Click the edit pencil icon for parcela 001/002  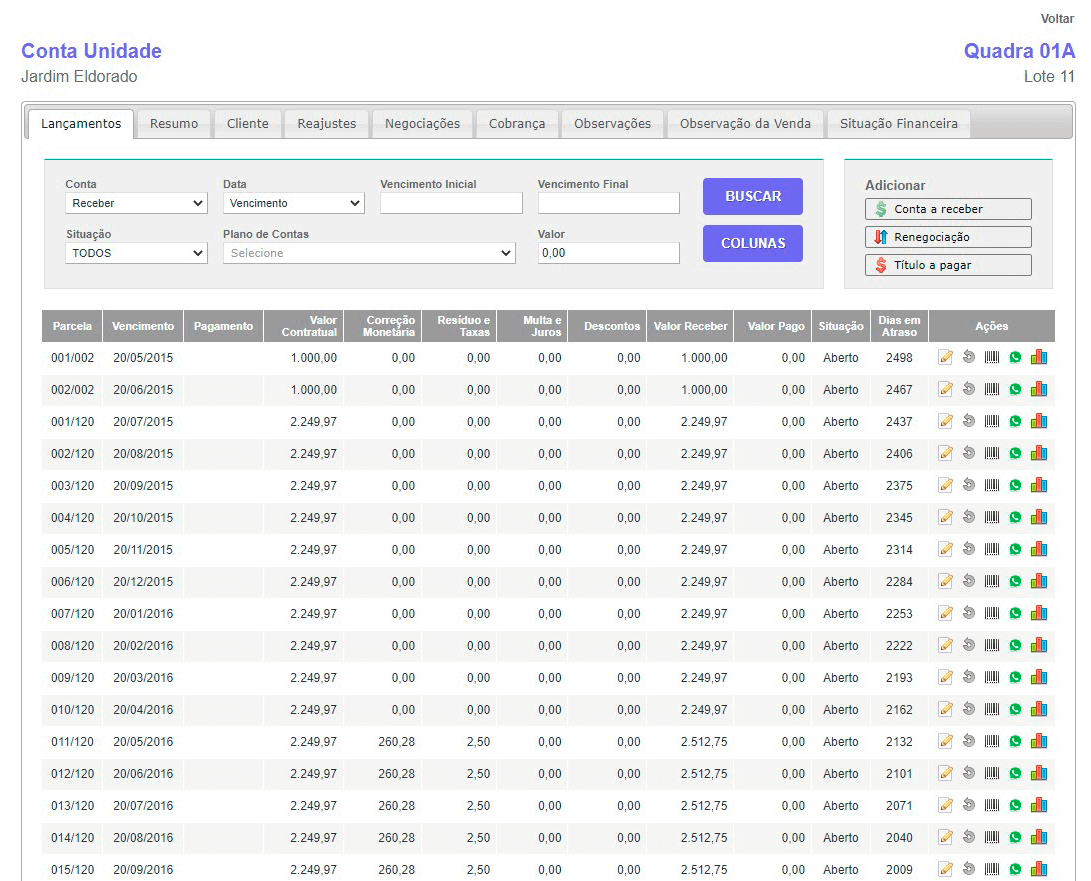tap(945, 357)
